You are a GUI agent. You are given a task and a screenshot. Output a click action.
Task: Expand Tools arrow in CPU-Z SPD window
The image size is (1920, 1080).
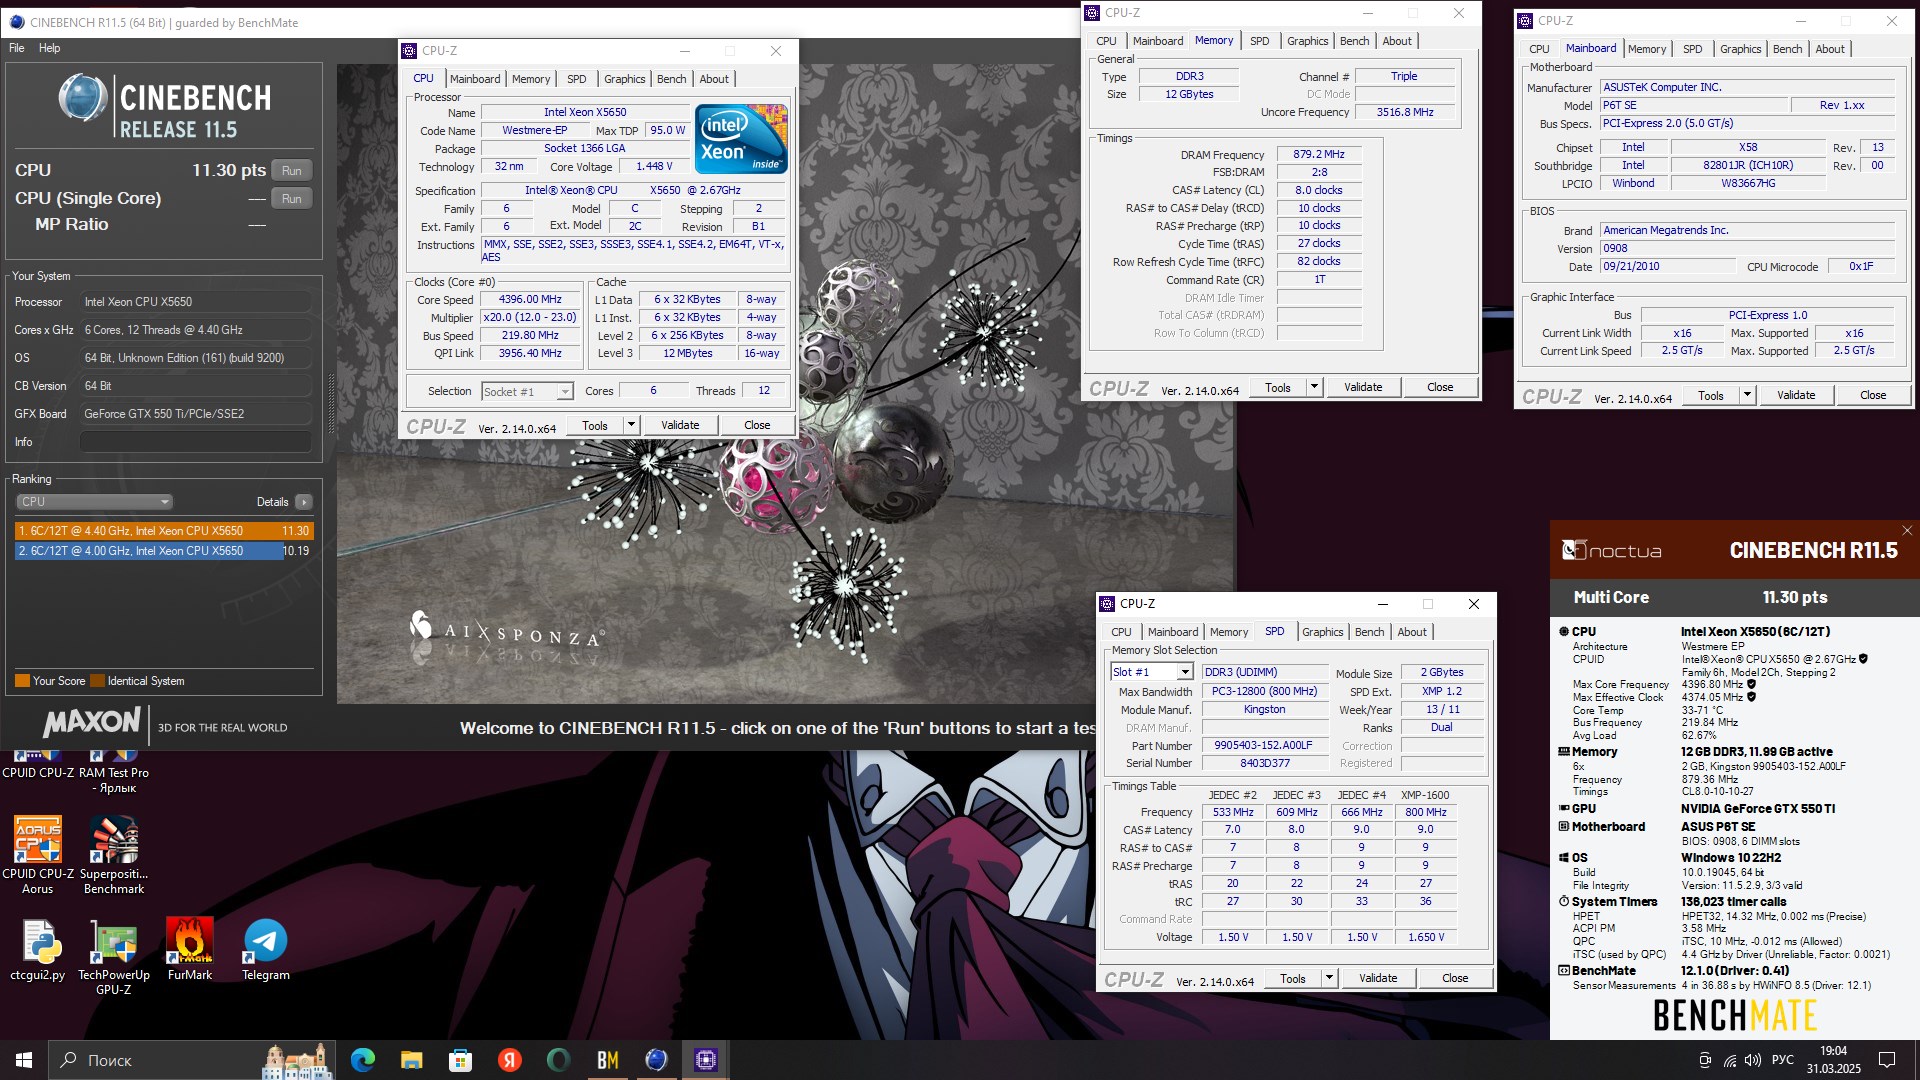[x=1329, y=978]
